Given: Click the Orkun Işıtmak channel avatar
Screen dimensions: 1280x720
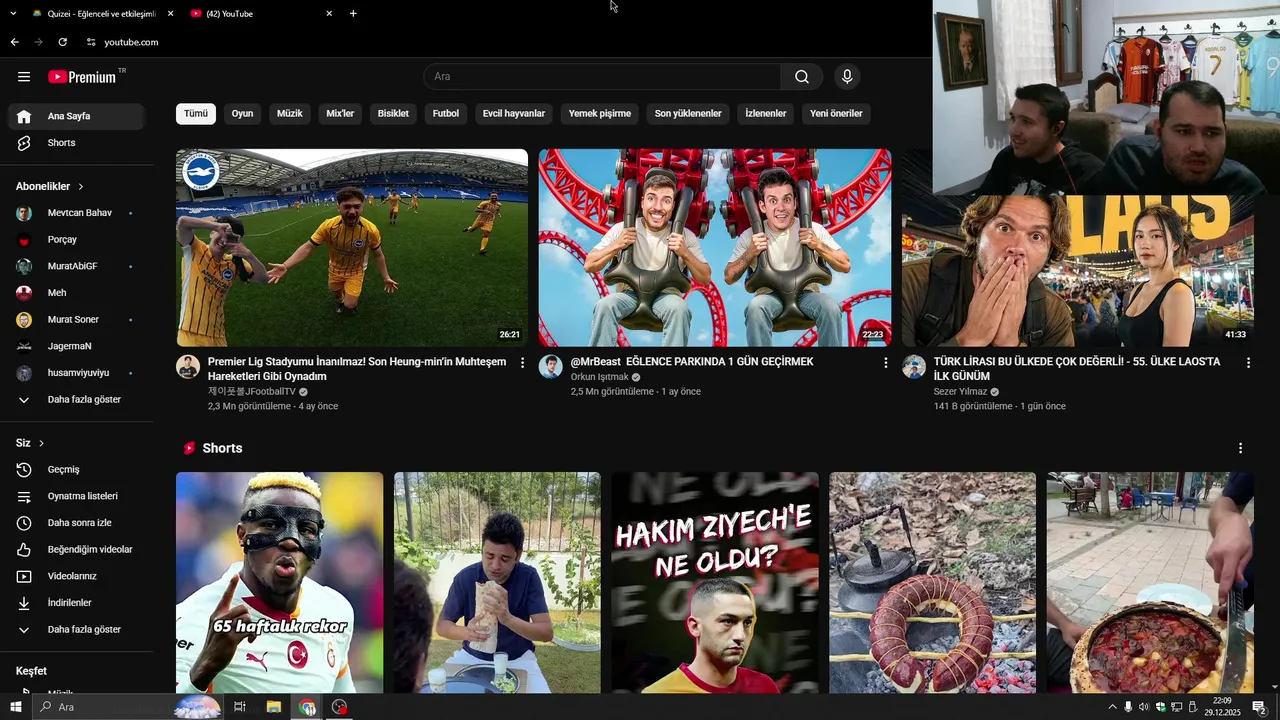Looking at the screenshot, I should [x=550, y=367].
